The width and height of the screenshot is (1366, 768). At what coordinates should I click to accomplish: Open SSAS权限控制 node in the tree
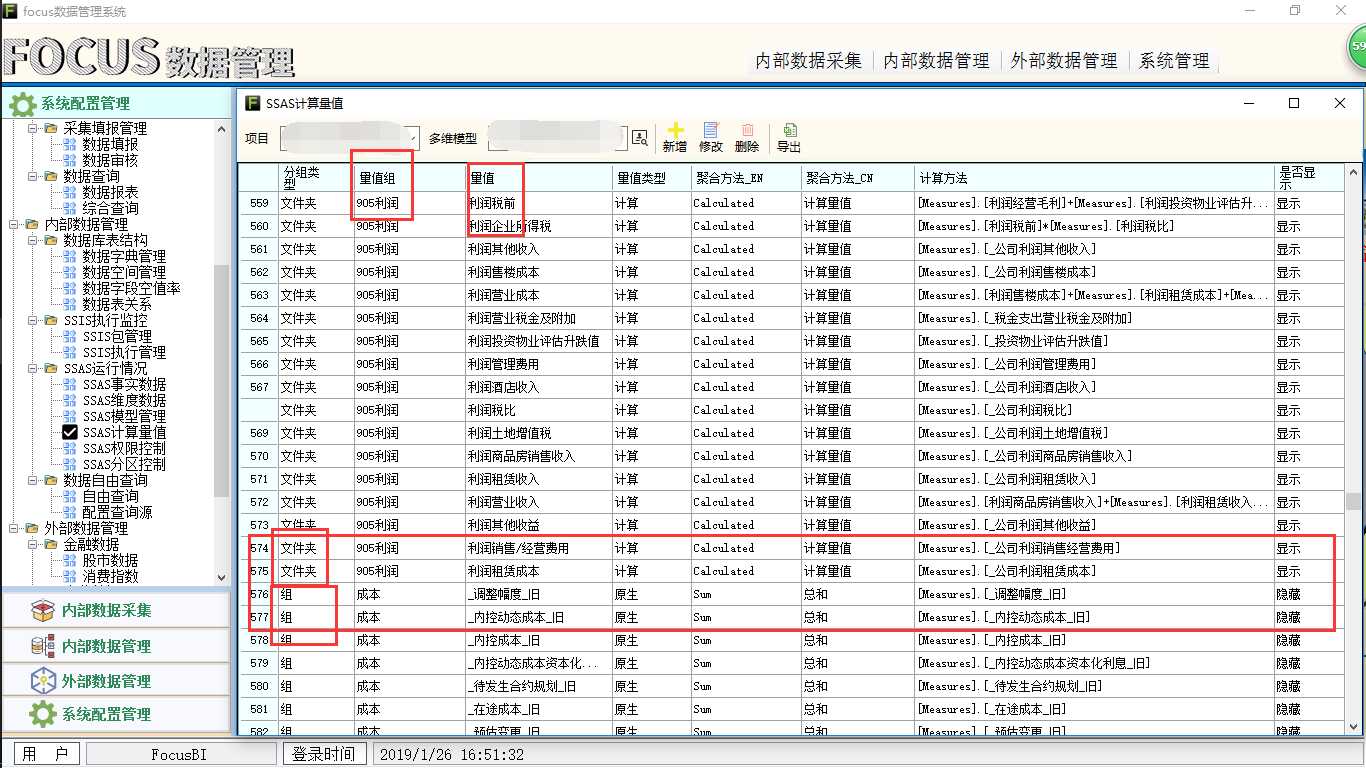tap(124, 448)
